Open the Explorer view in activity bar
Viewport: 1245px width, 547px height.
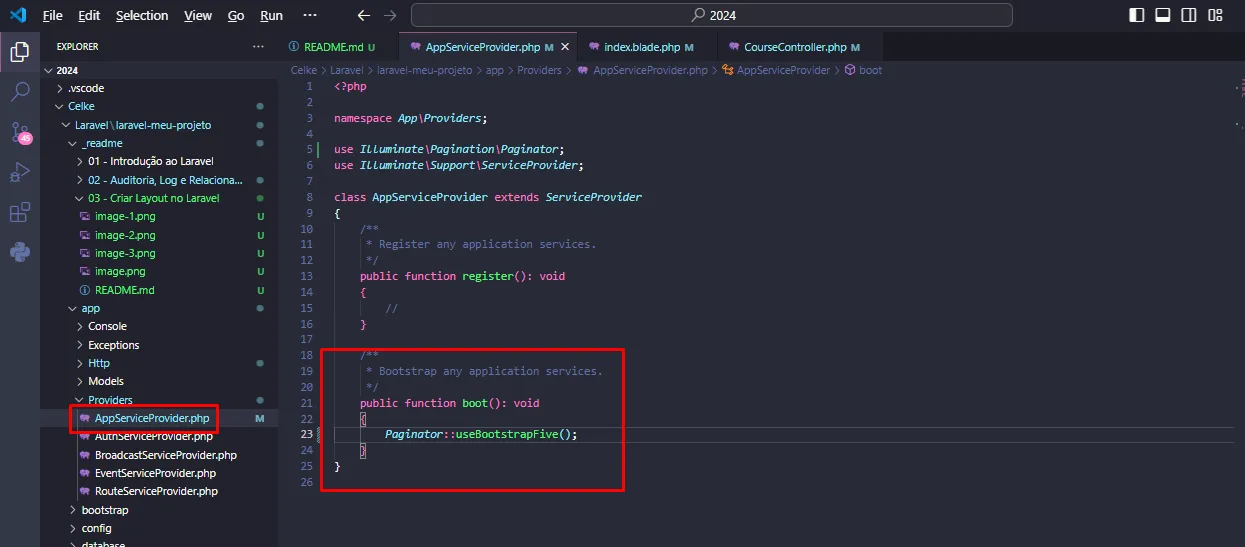click(19, 52)
